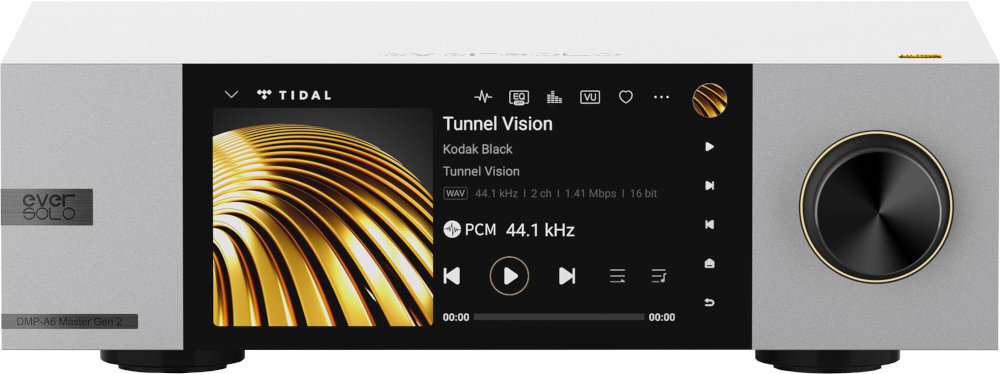
Task: Tap the side panel play icon
Action: [x=709, y=147]
